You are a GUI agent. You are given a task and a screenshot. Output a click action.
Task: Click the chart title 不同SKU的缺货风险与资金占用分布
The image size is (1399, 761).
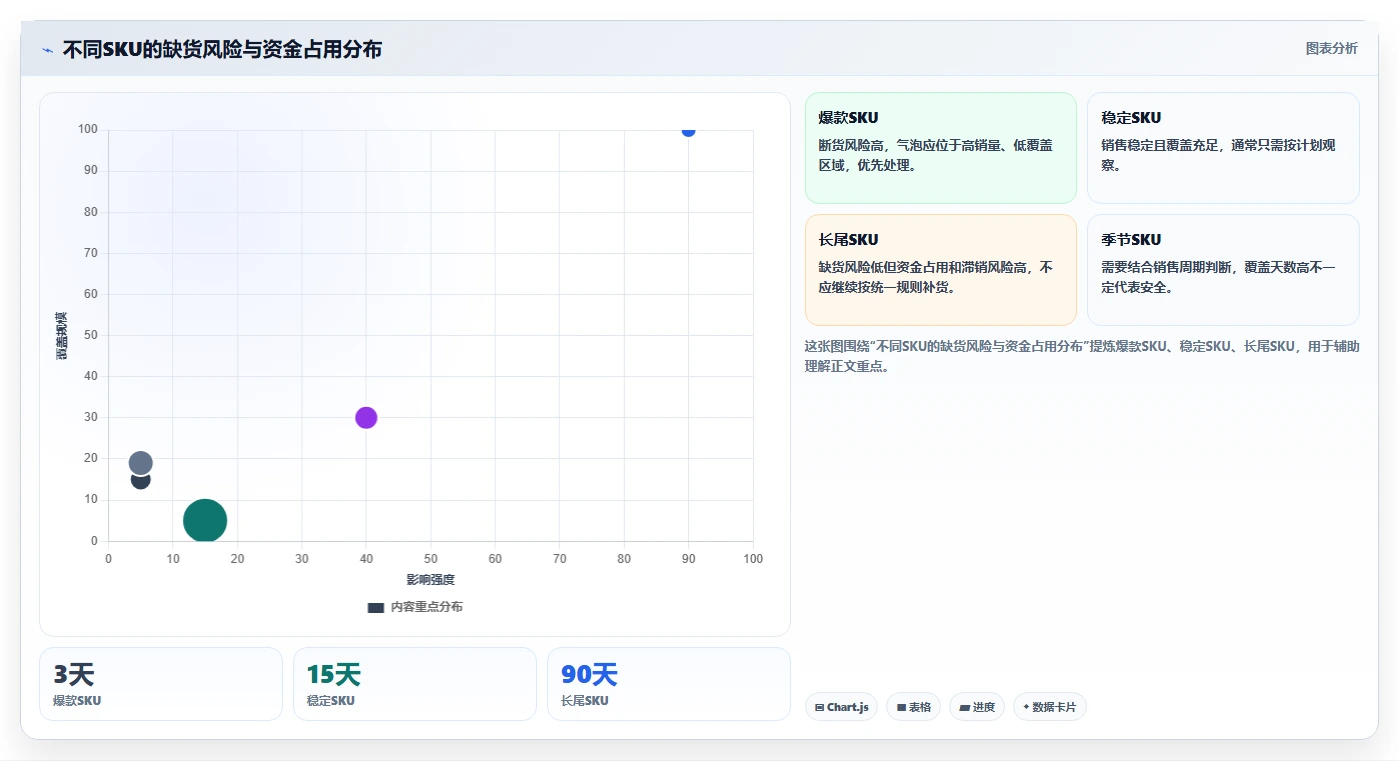coord(222,50)
